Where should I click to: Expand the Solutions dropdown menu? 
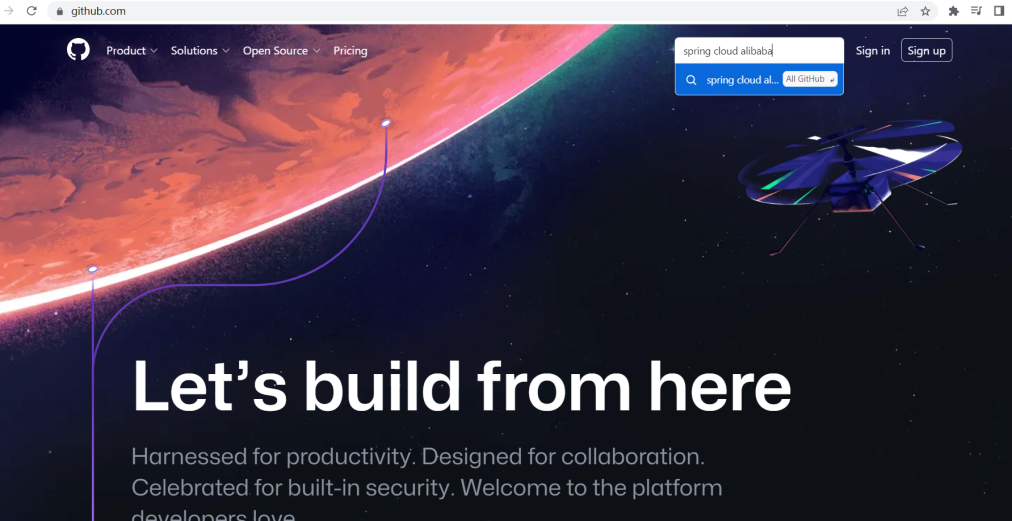(x=199, y=50)
